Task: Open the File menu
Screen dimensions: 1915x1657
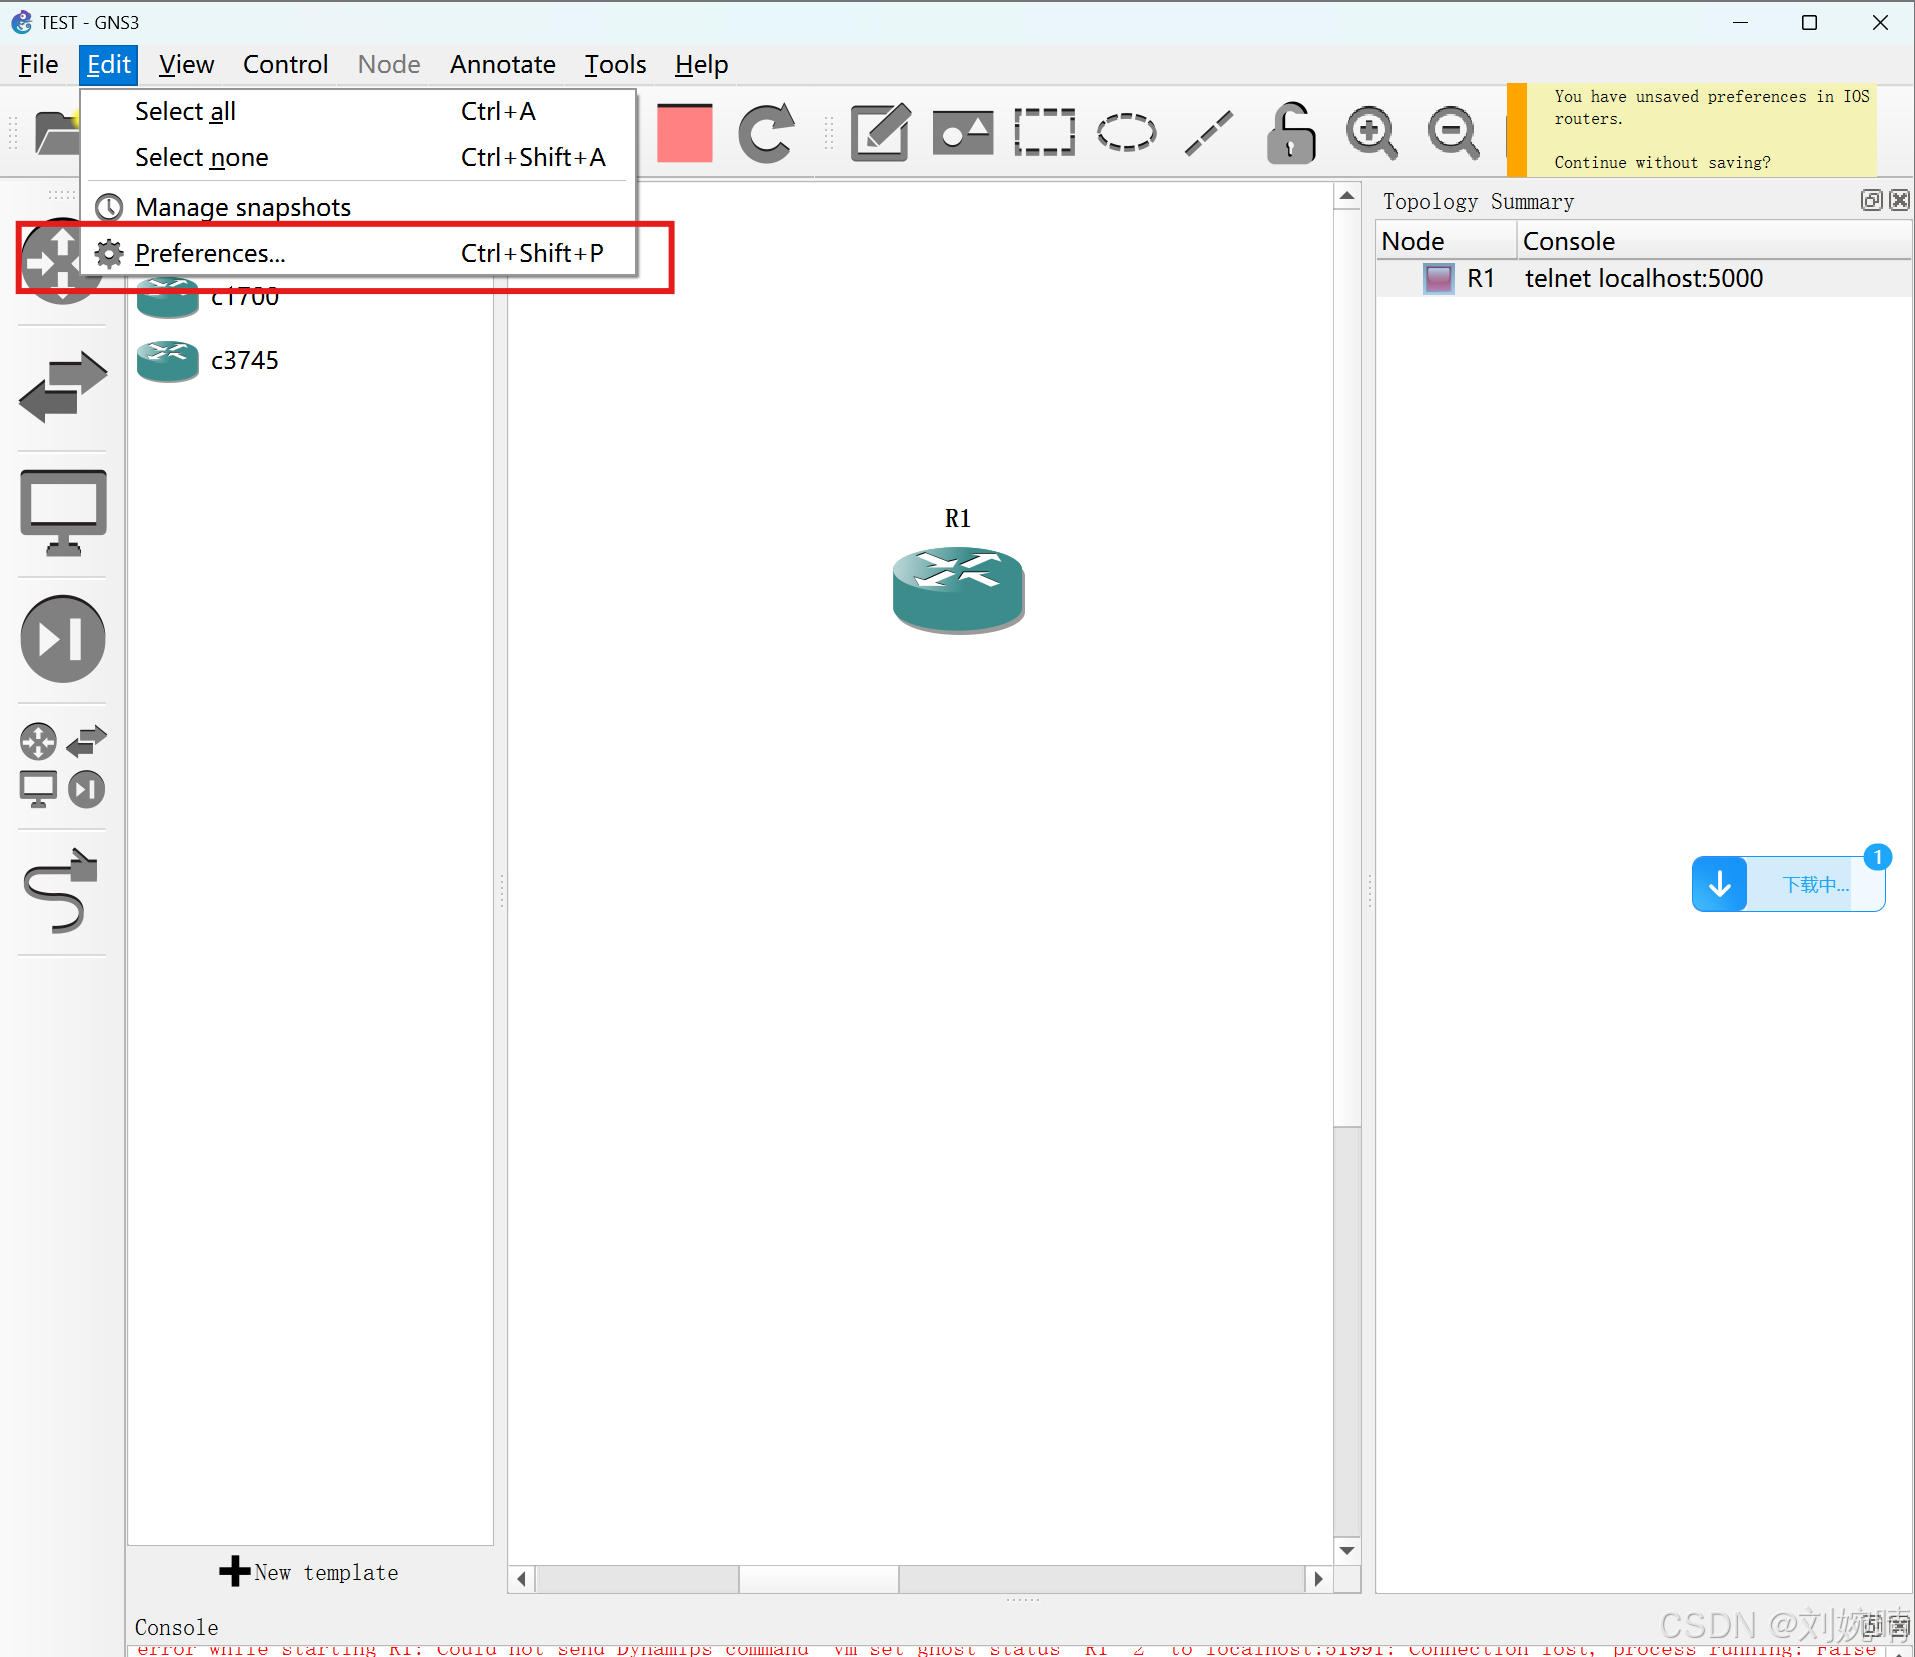Action: tap(38, 65)
